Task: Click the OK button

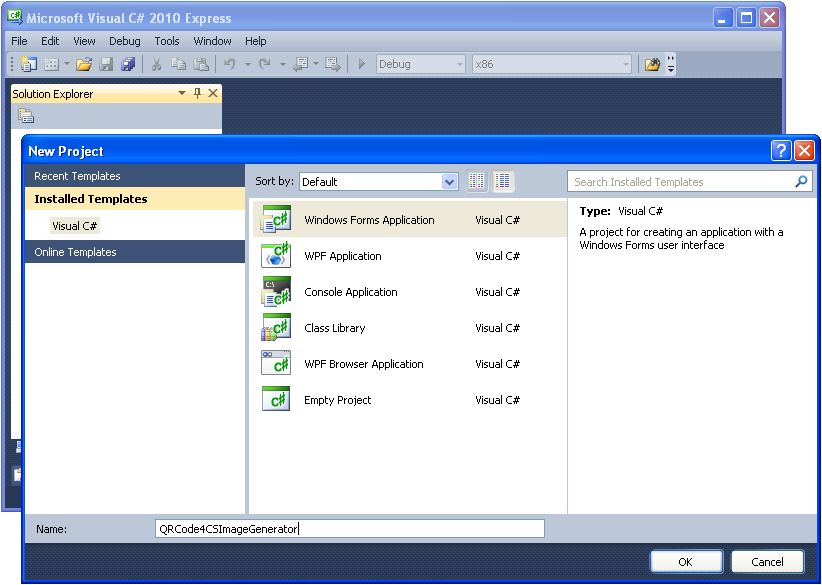Action: 686,561
